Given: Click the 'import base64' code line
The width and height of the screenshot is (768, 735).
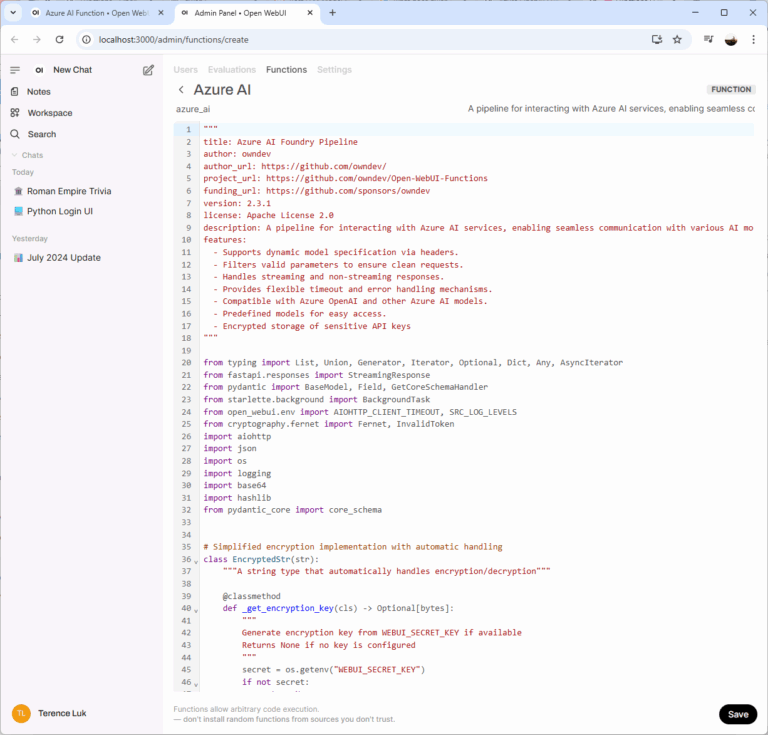Looking at the screenshot, I should click(x=235, y=485).
